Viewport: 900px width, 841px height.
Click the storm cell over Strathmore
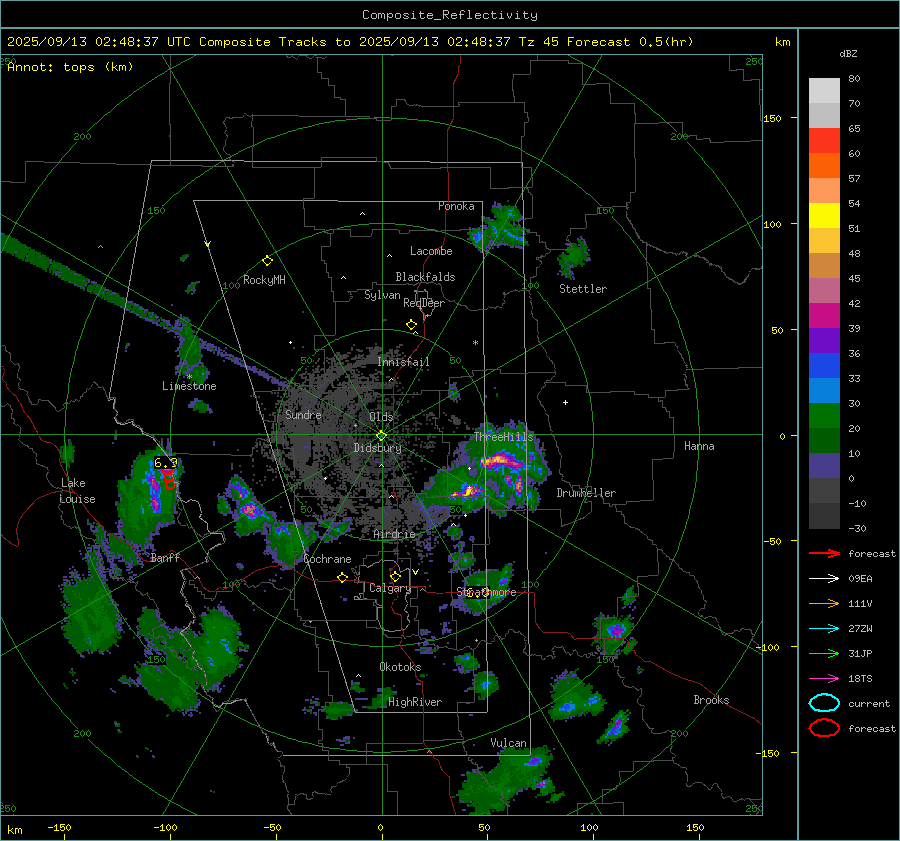pyautogui.click(x=486, y=590)
